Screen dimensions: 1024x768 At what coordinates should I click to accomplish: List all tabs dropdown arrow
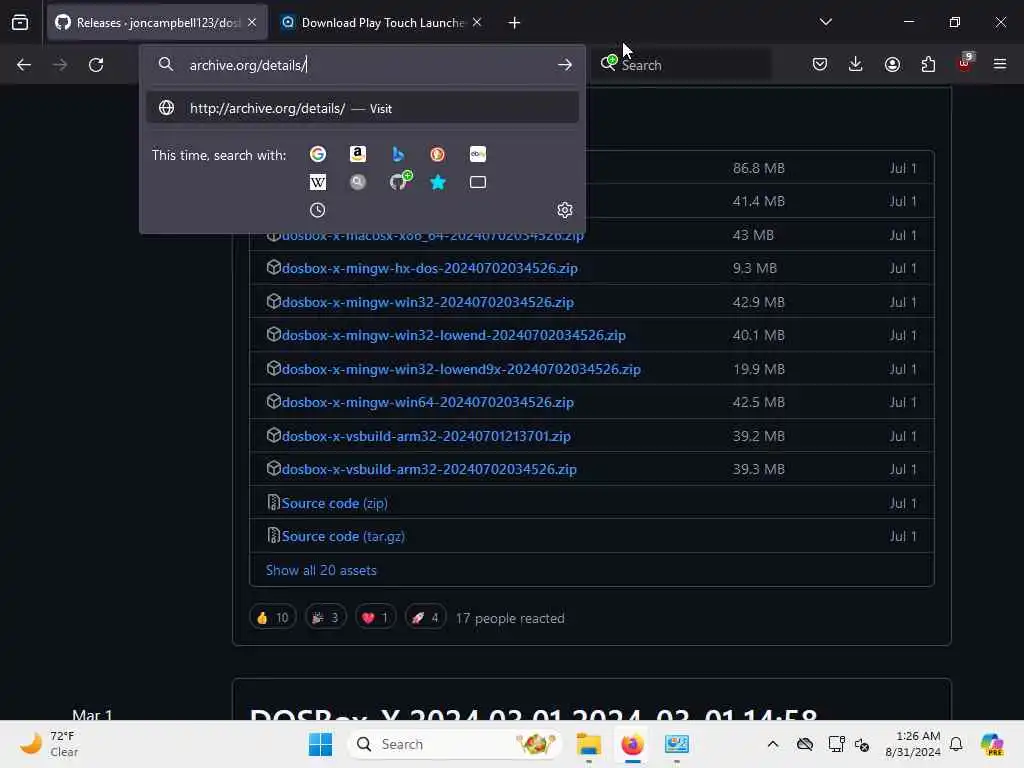pyautogui.click(x=825, y=22)
